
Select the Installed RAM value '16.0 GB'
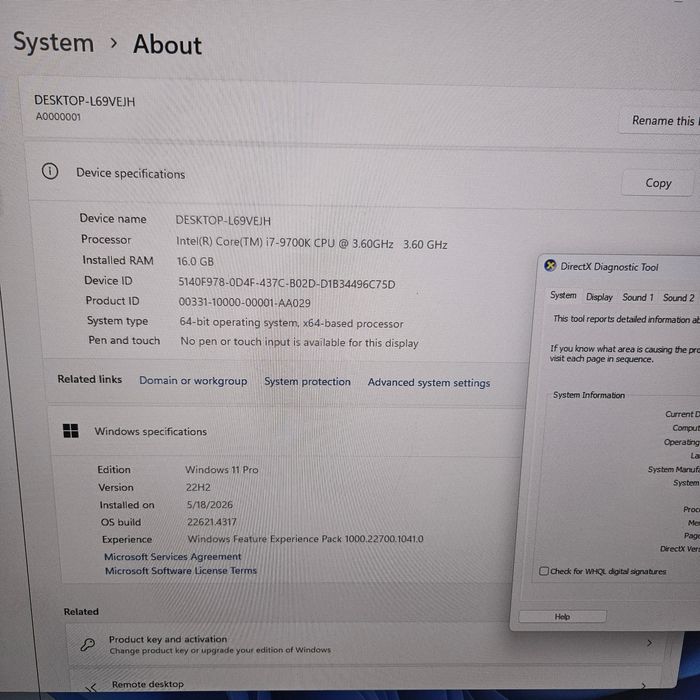click(195, 261)
